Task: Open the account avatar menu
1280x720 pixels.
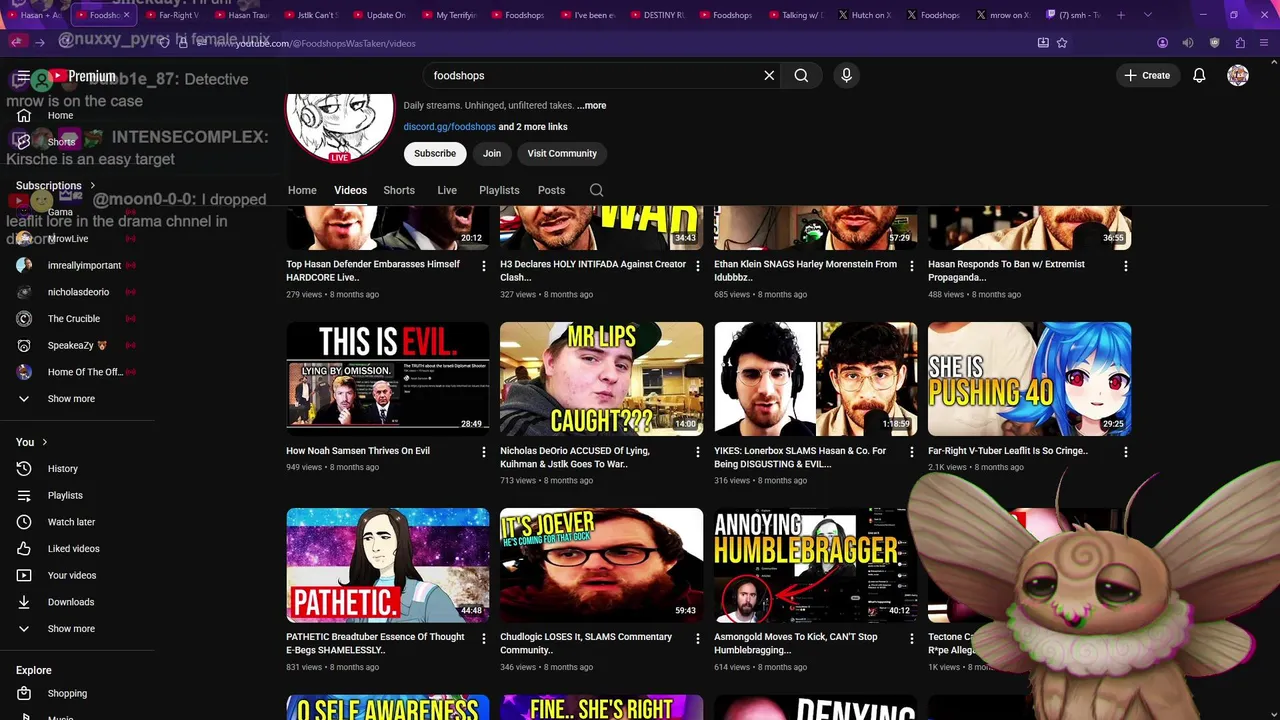Action: 1238,75
